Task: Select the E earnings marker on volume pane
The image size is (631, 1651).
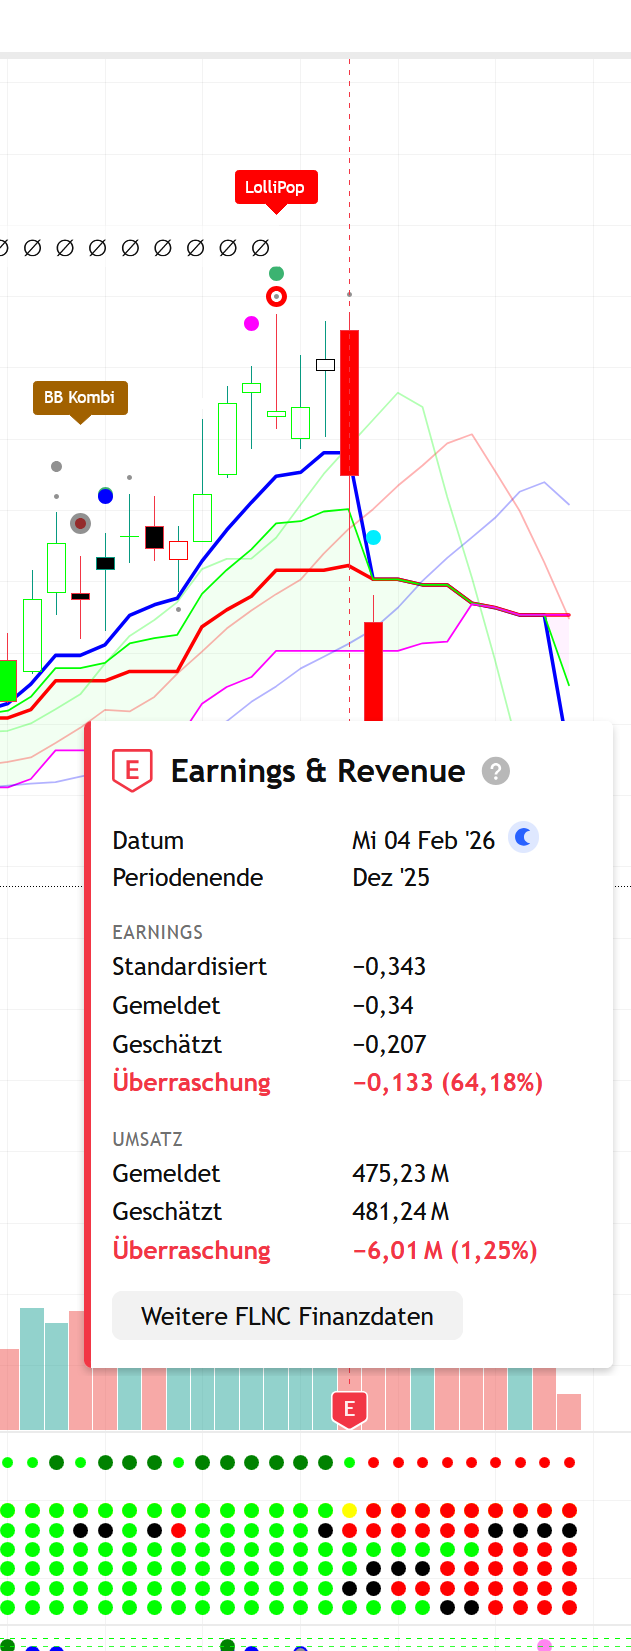Action: 349,1409
